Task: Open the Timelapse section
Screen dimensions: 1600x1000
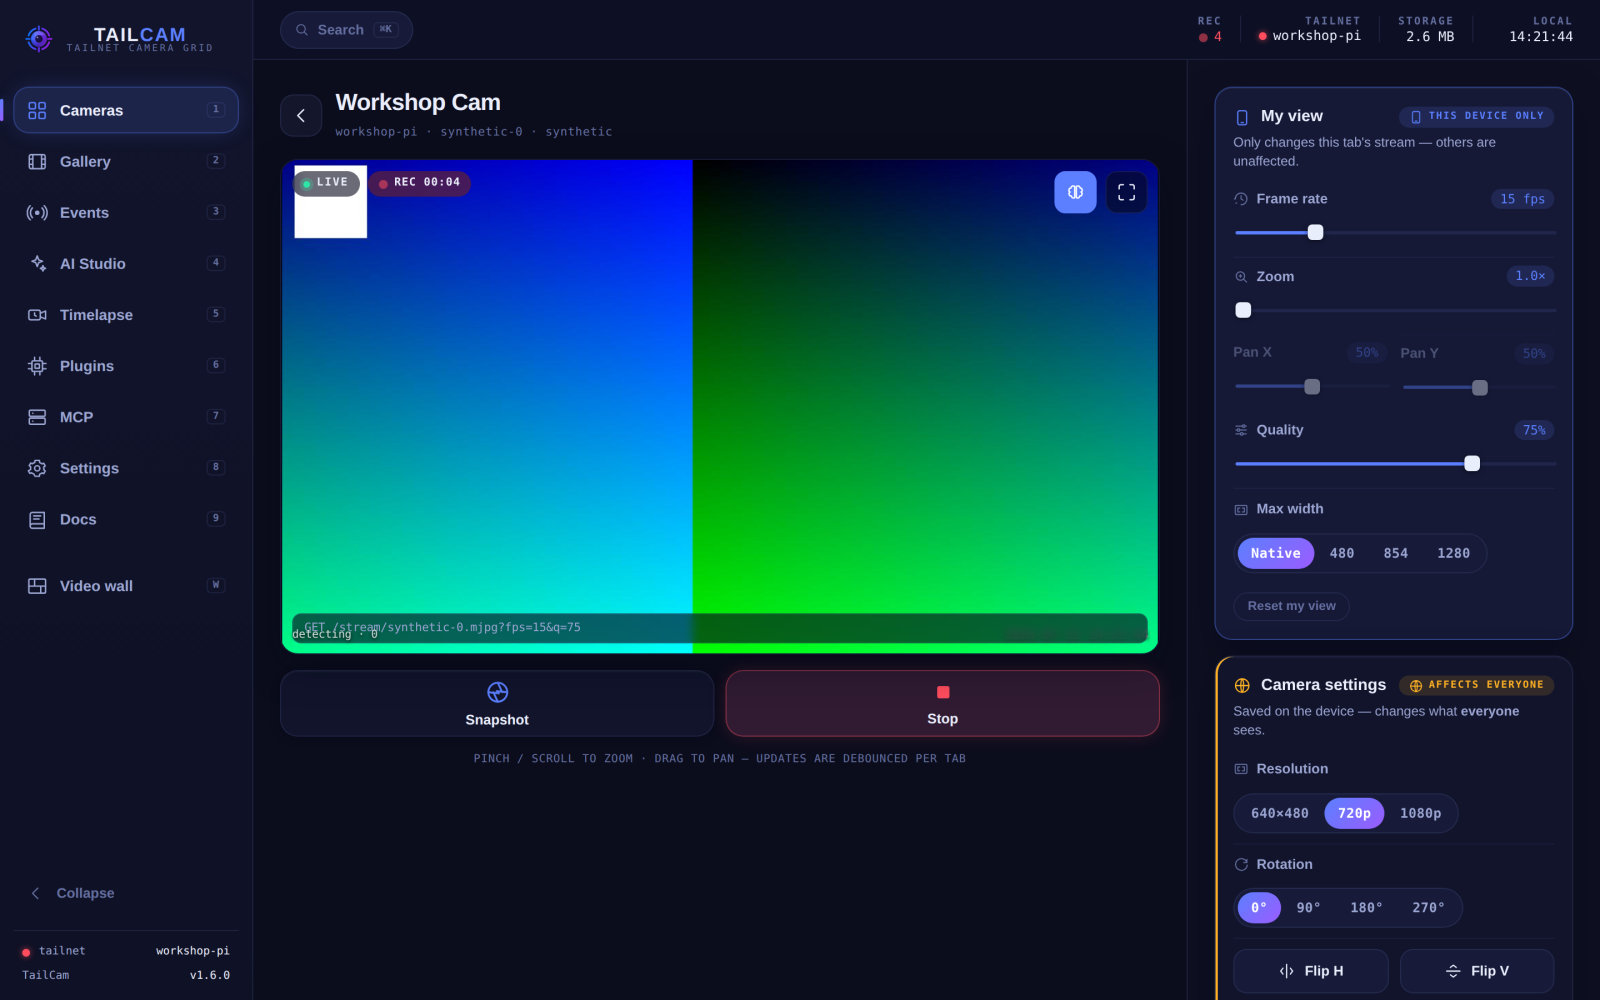Action: point(126,314)
